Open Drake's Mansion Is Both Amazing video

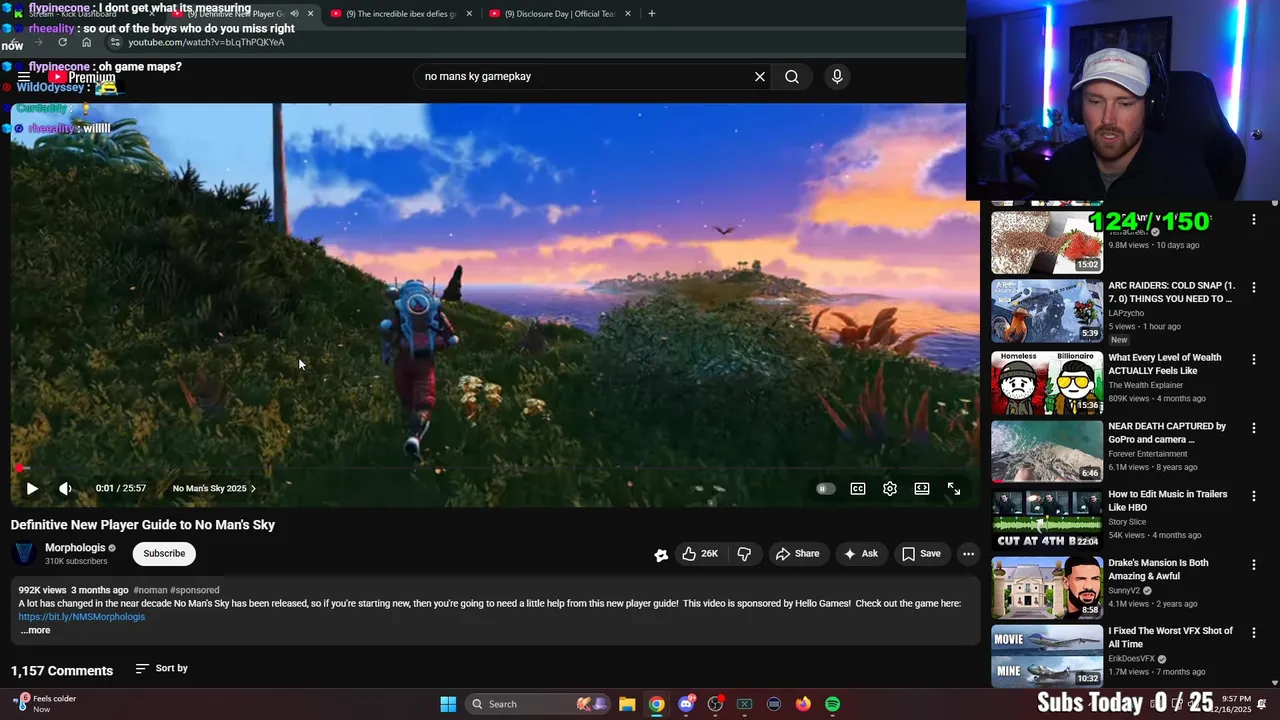click(x=1158, y=569)
